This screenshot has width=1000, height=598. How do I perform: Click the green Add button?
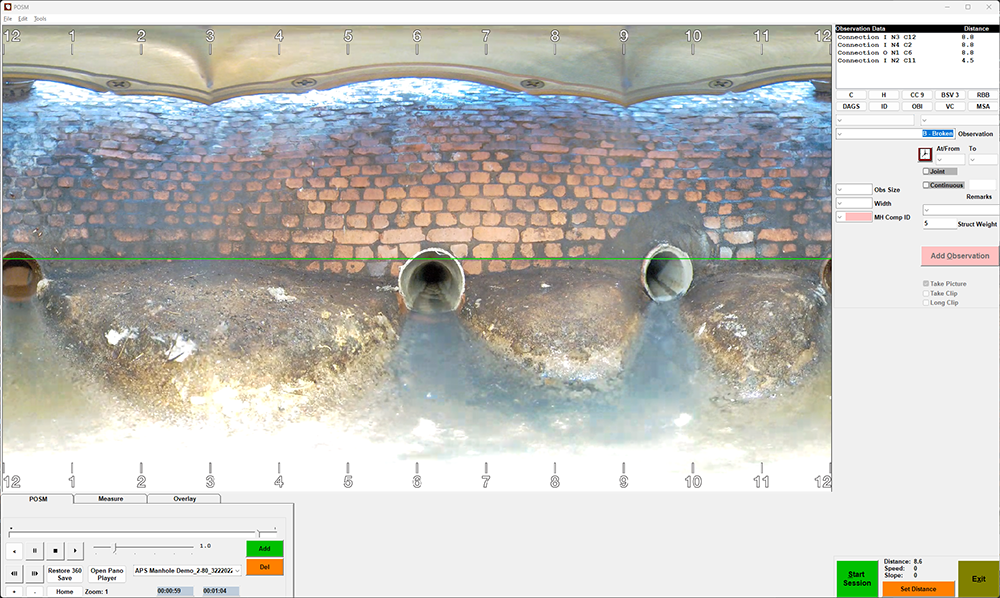265,548
